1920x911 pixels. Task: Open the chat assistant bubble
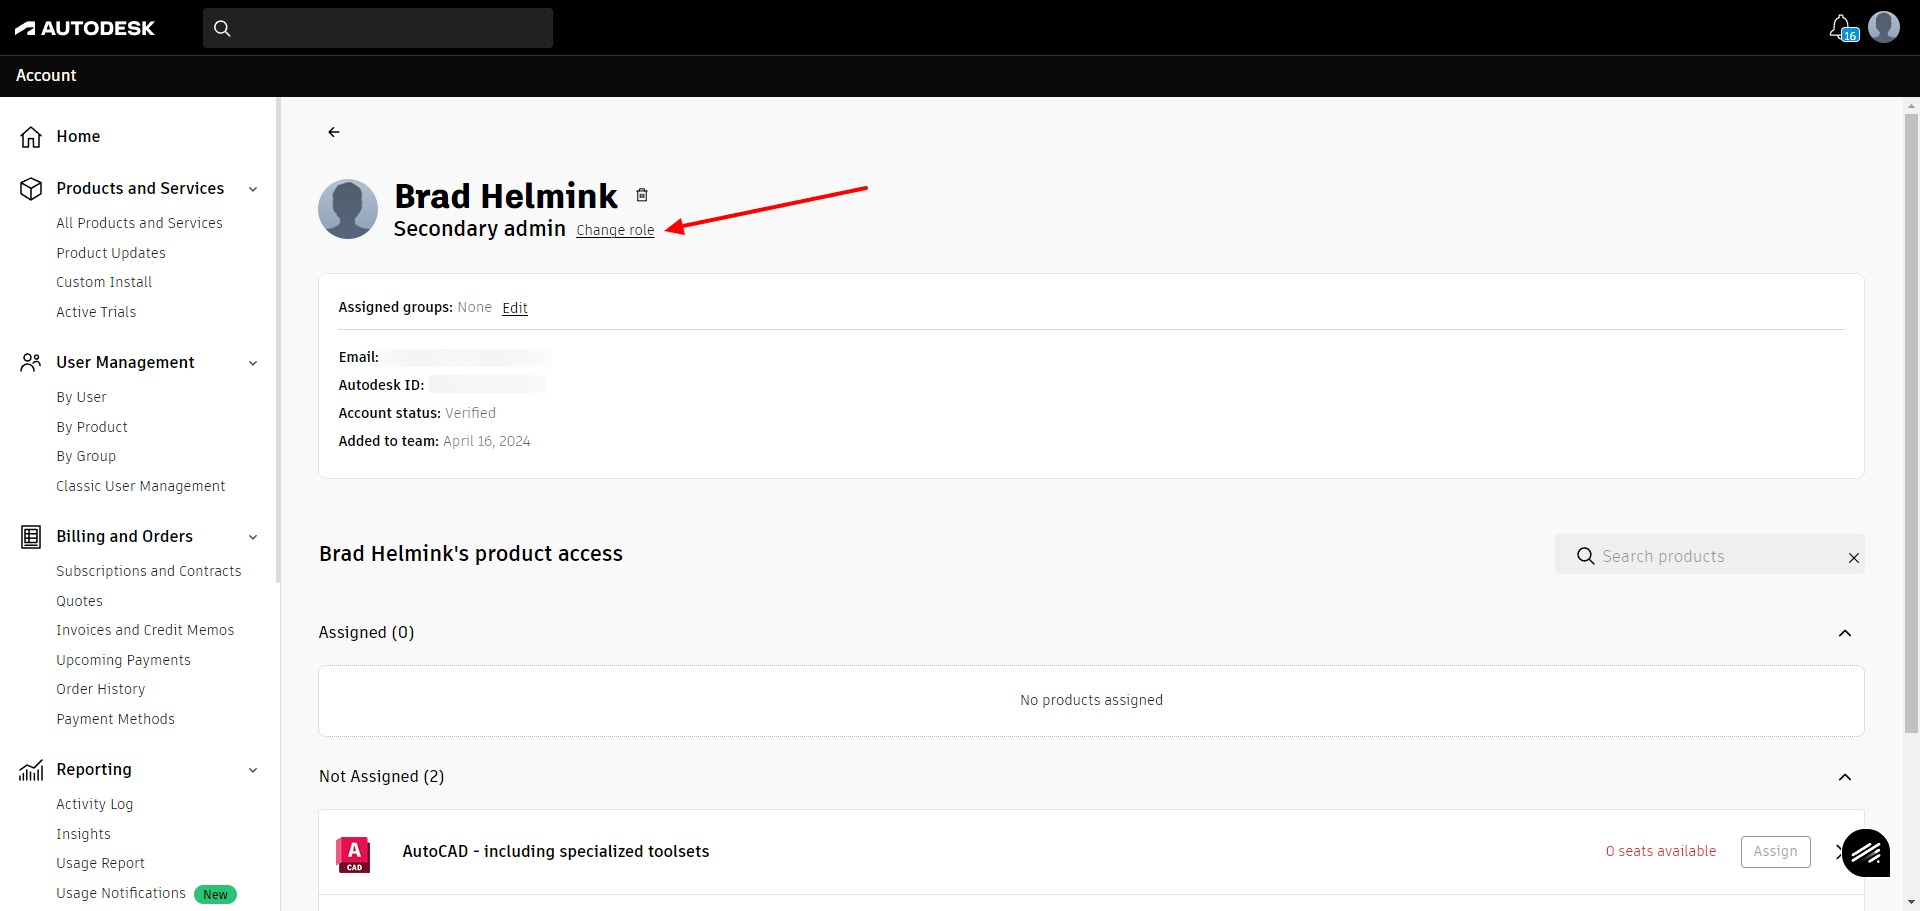[1866, 853]
